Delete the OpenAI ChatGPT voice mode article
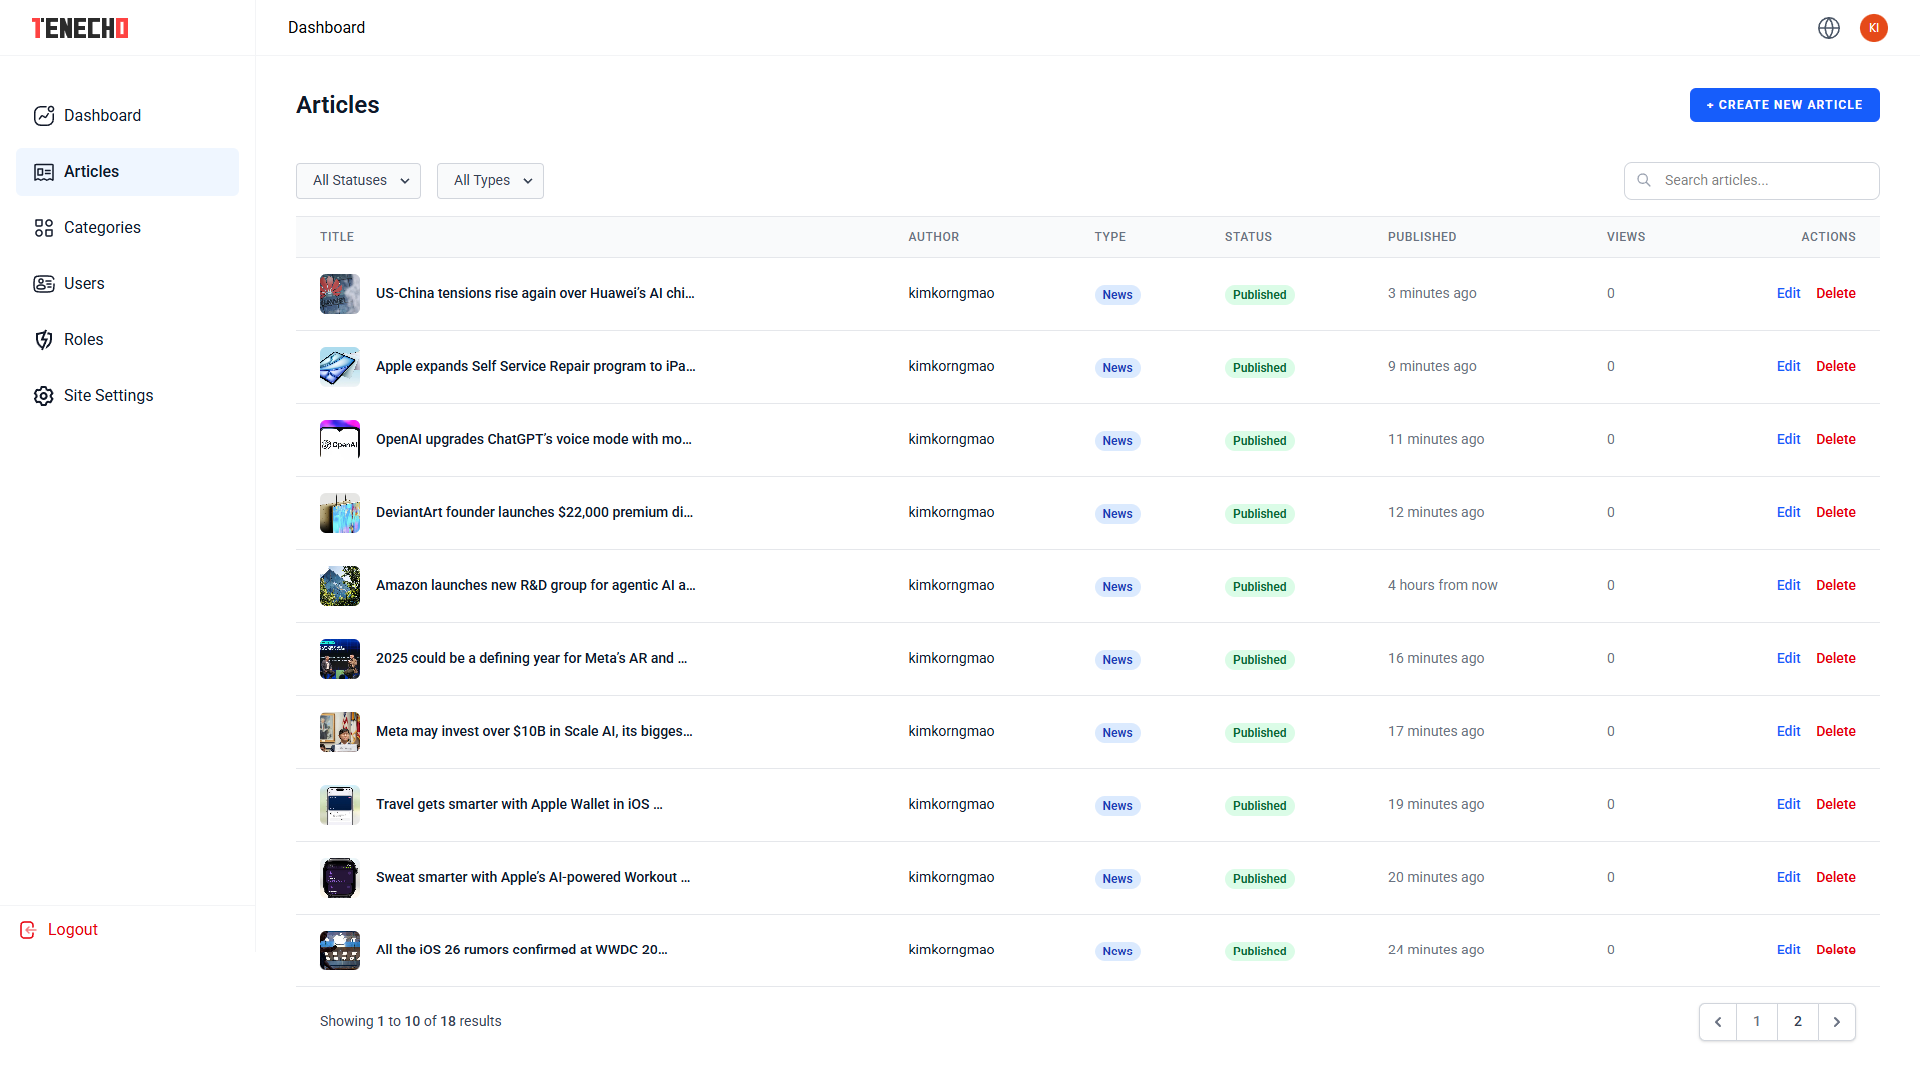This screenshot has height=1090, width=1920. pyautogui.click(x=1835, y=440)
